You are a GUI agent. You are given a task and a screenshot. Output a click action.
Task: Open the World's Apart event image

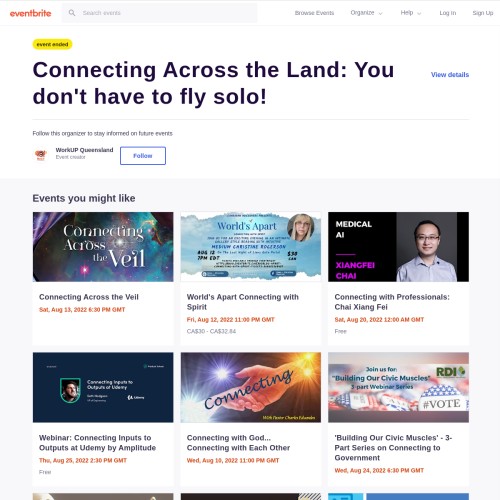point(251,247)
